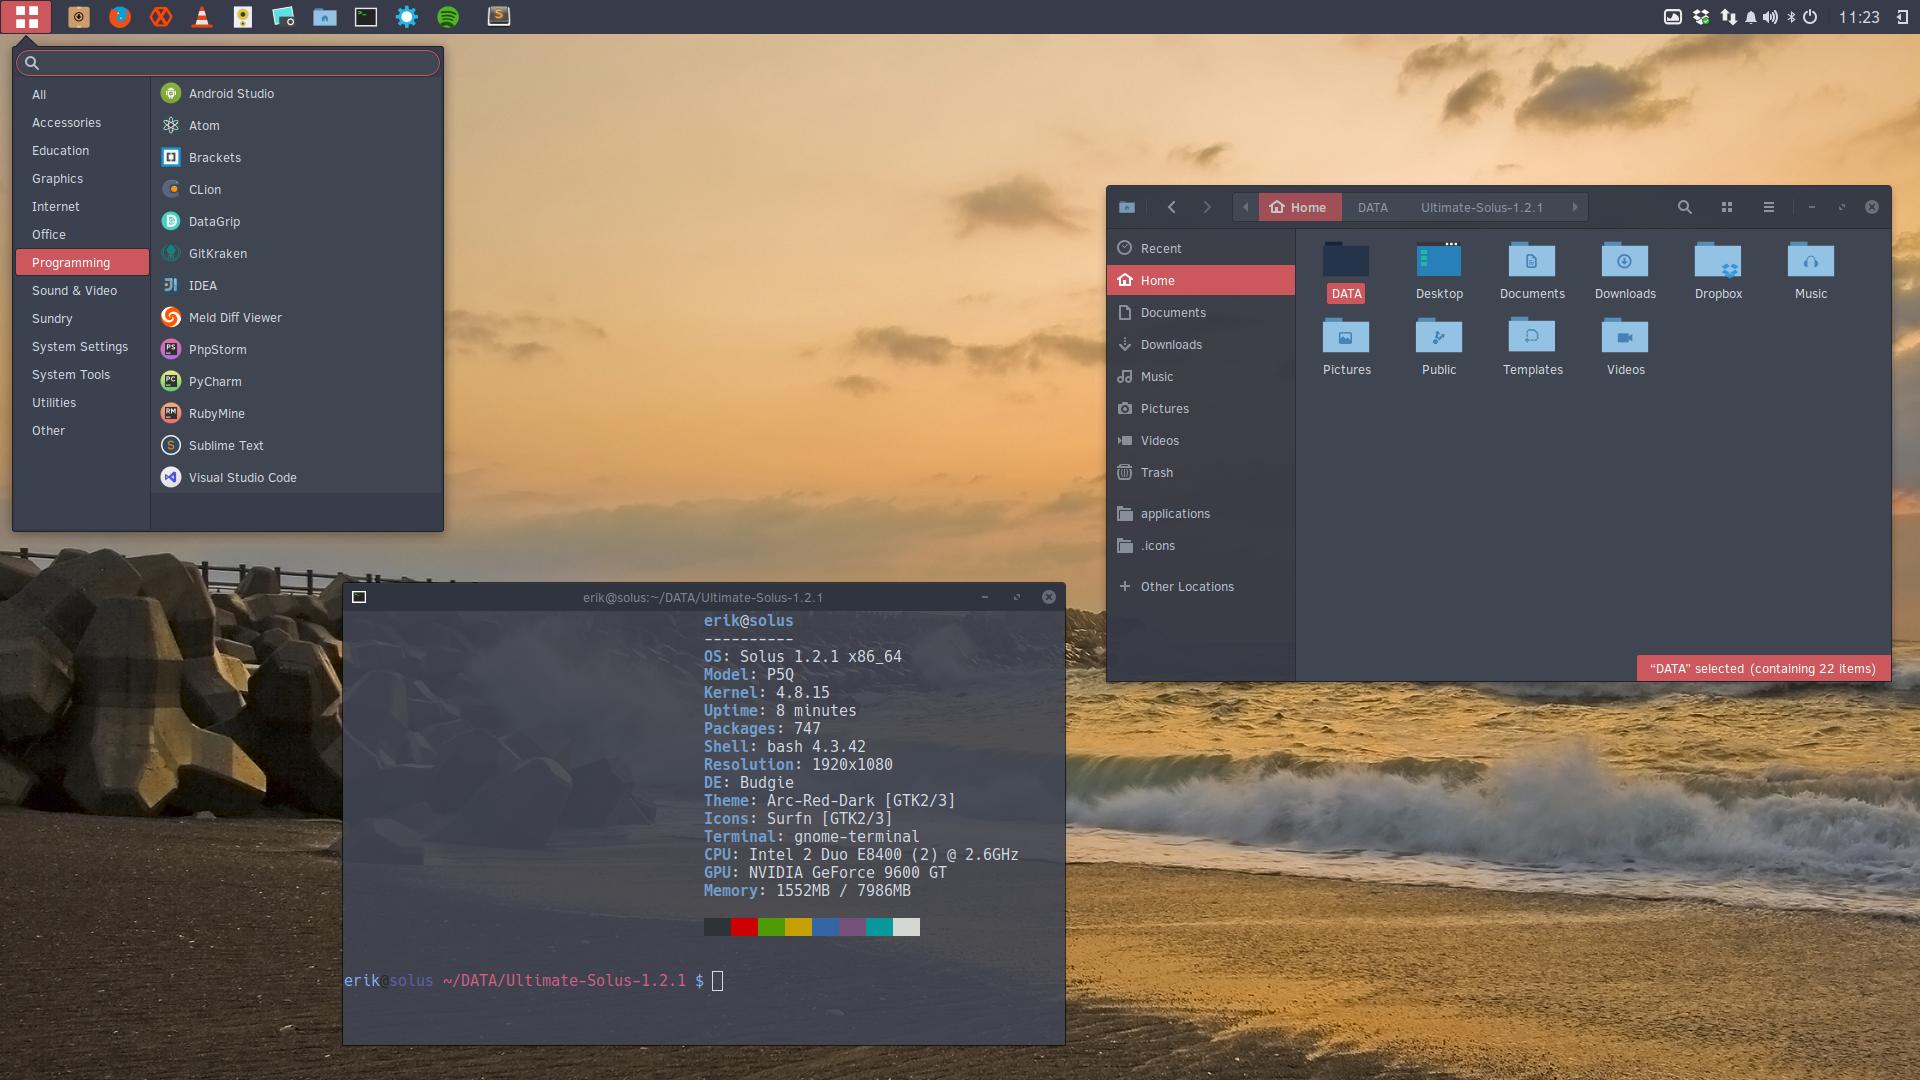This screenshot has width=1920, height=1080.
Task: Launch IDEA from the menu
Action: coord(297,285)
